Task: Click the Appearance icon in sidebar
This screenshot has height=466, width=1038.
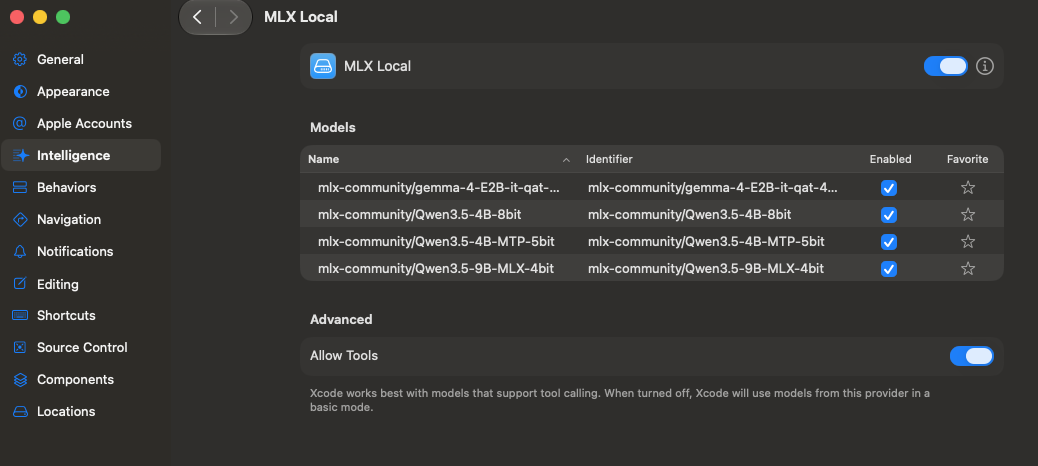Action: coord(20,91)
